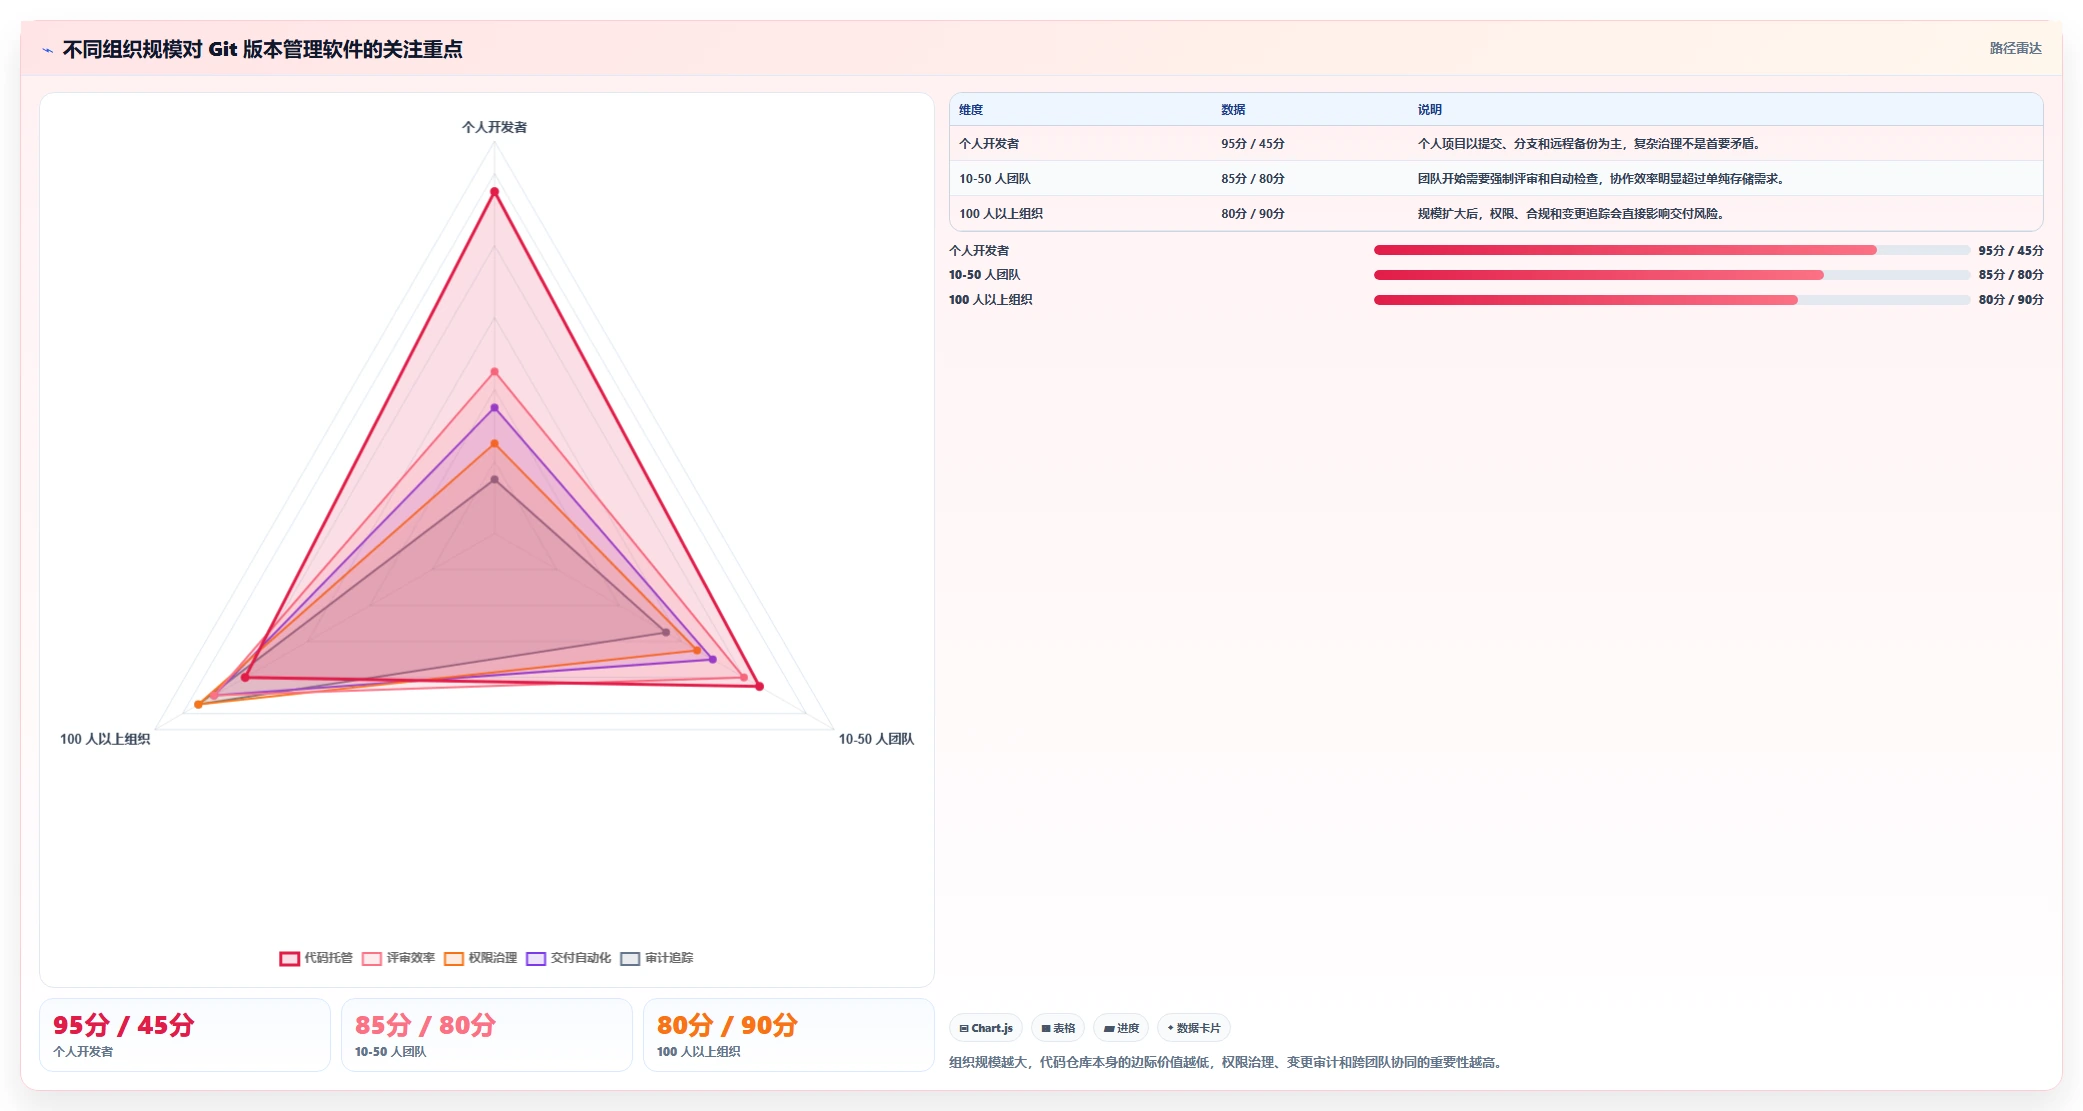Click the page title 不同组织规模对 Git 版本管理软件的关注重点

click(x=262, y=50)
